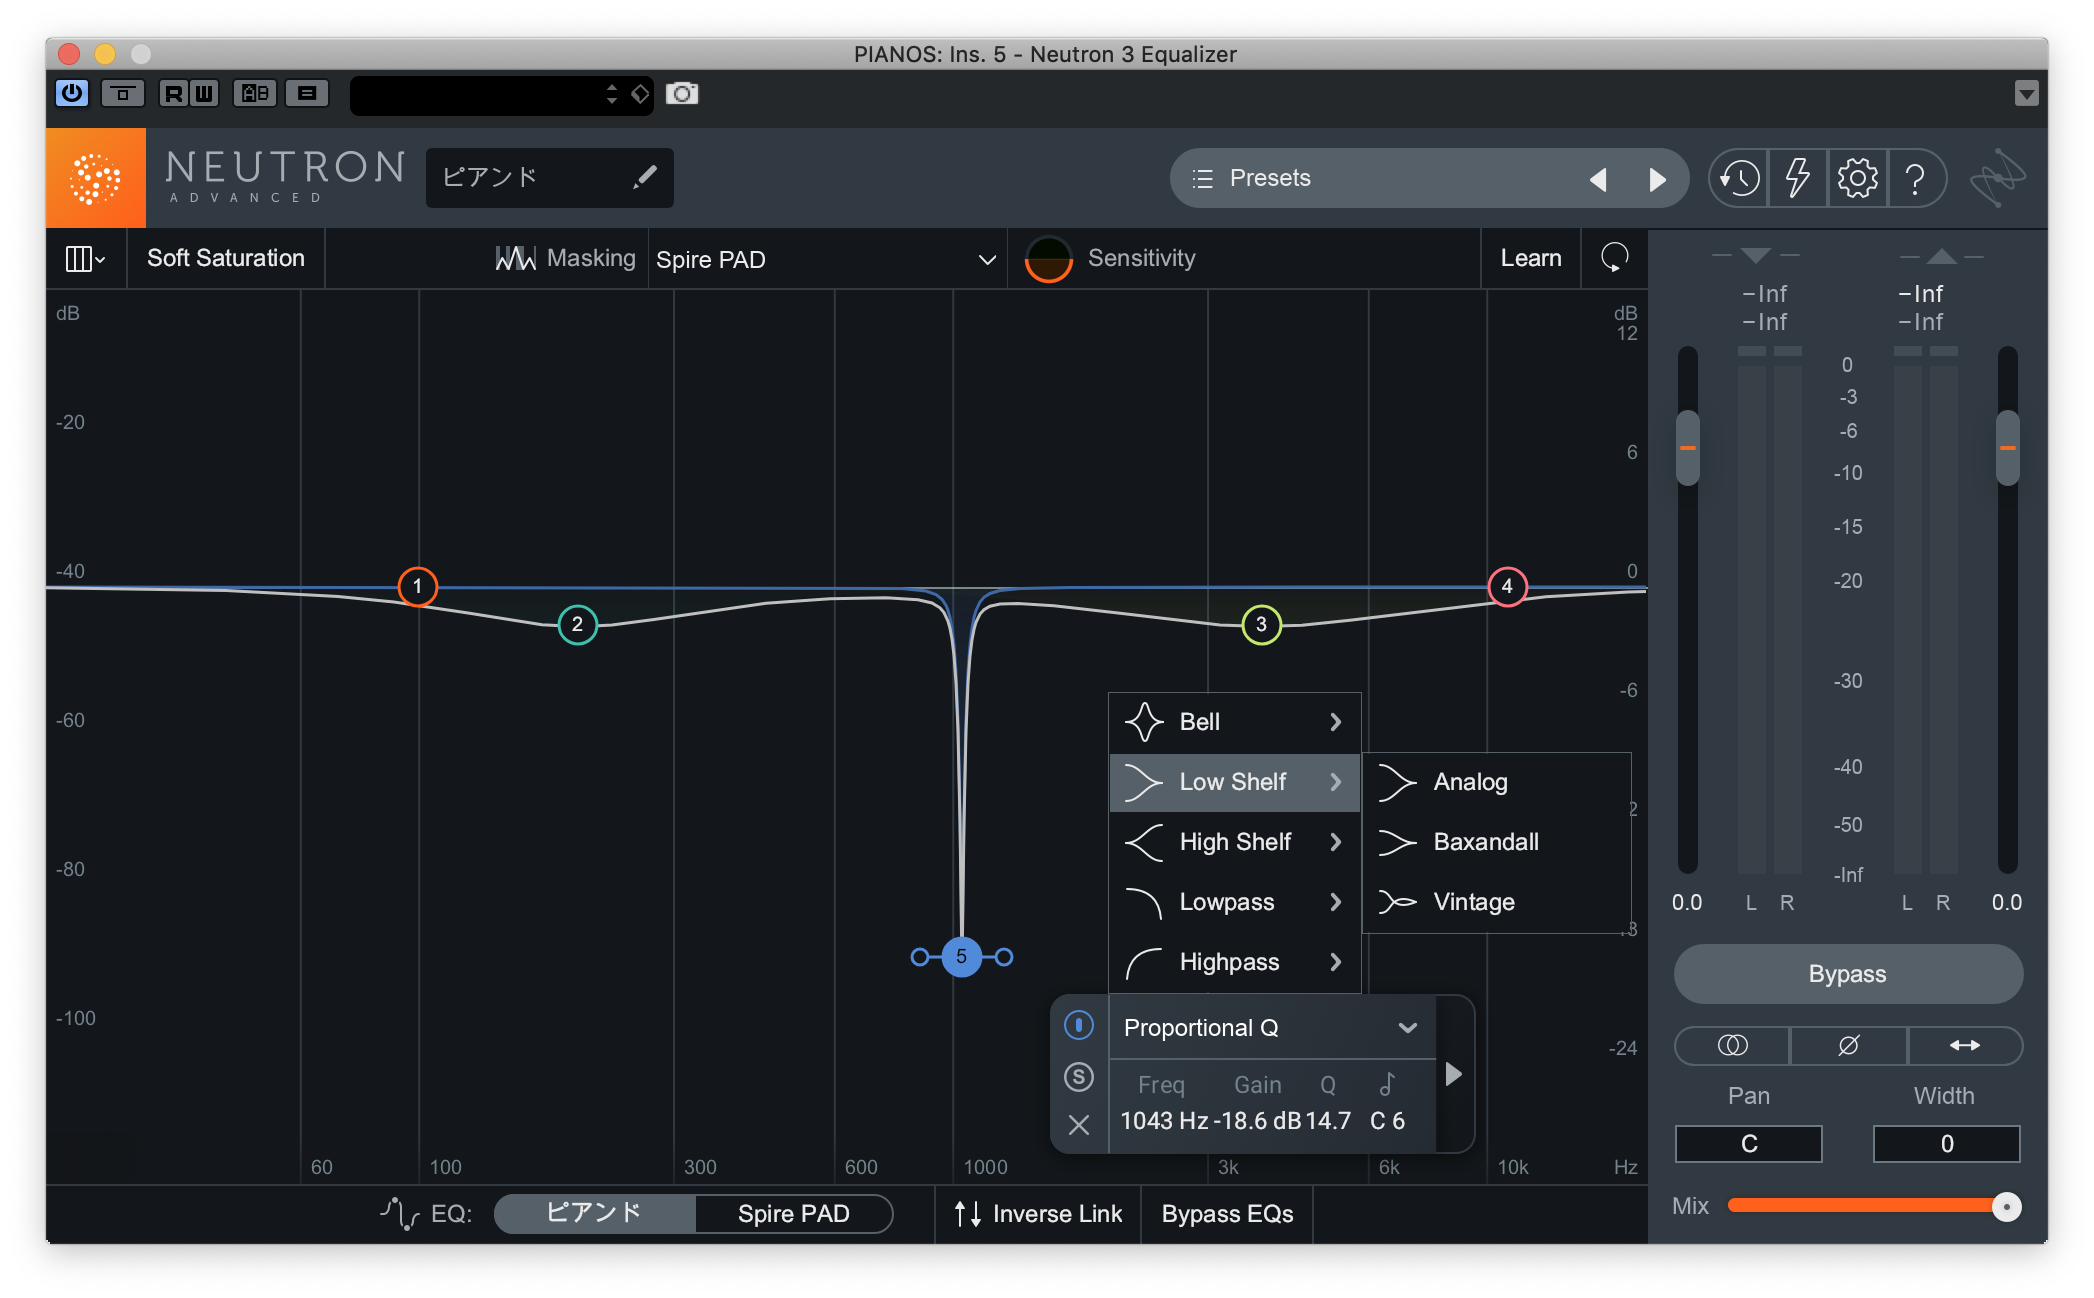
Task: Select the Vintage low shelf shape
Action: tap(1496, 902)
